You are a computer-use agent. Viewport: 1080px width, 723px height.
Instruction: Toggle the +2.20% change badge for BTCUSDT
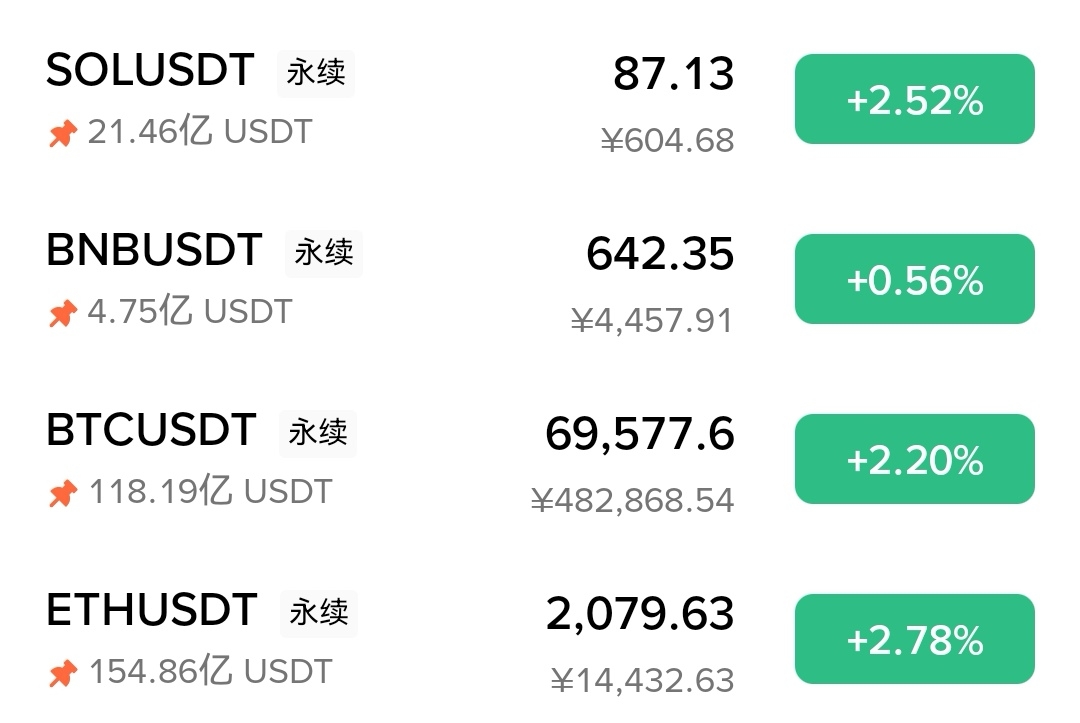tap(914, 460)
